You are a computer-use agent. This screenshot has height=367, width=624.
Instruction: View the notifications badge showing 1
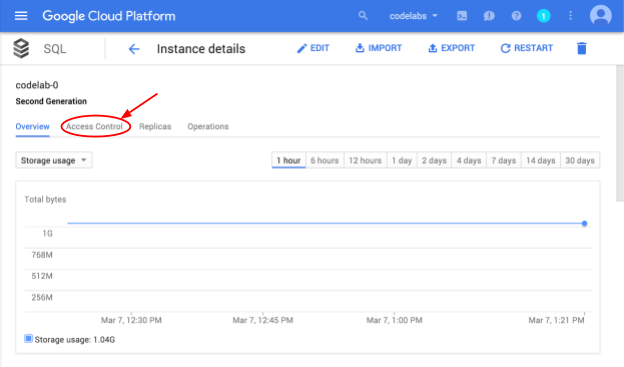[543, 16]
